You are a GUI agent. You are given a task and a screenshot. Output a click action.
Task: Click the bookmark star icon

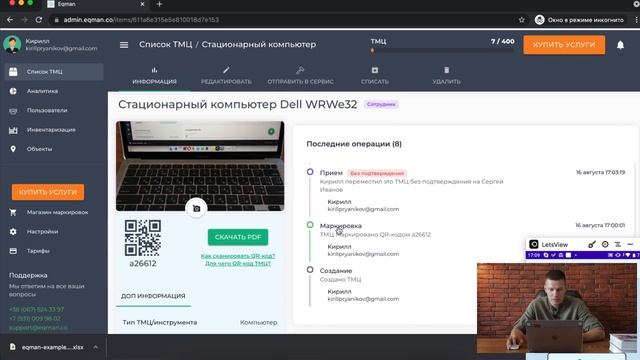(521, 20)
